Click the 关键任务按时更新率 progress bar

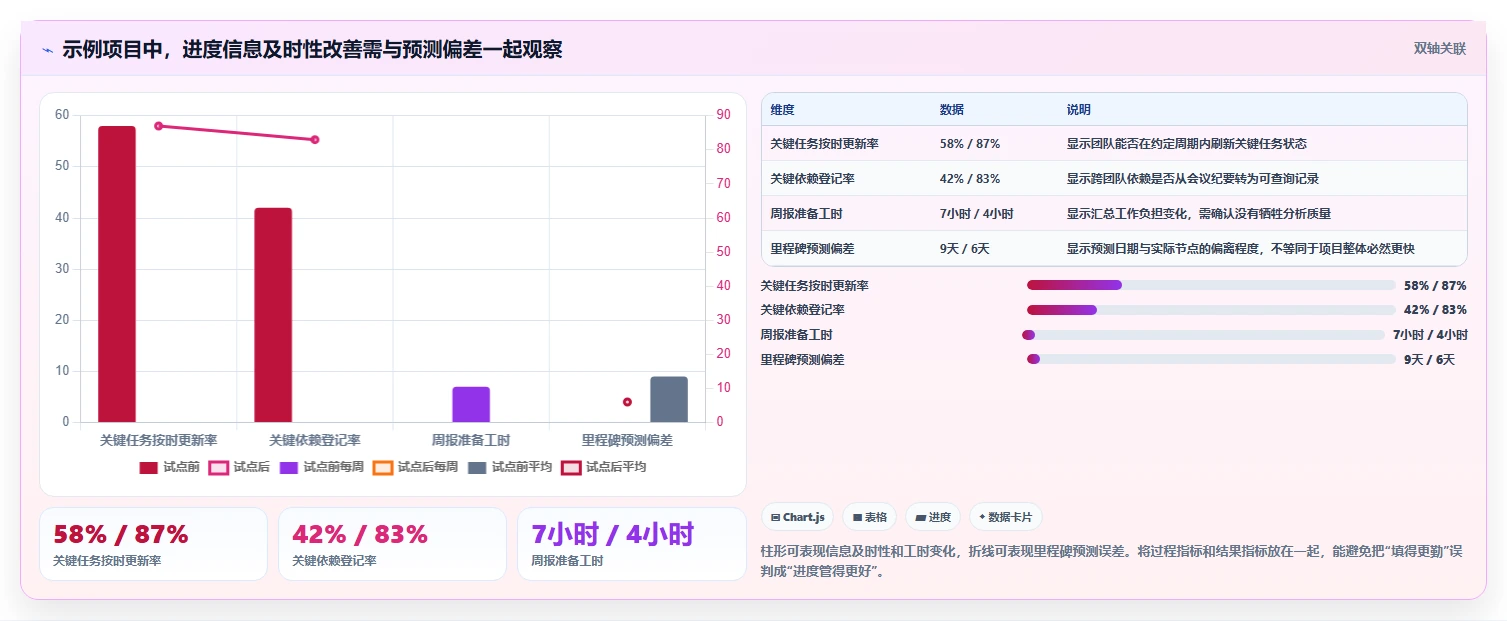click(x=1211, y=285)
